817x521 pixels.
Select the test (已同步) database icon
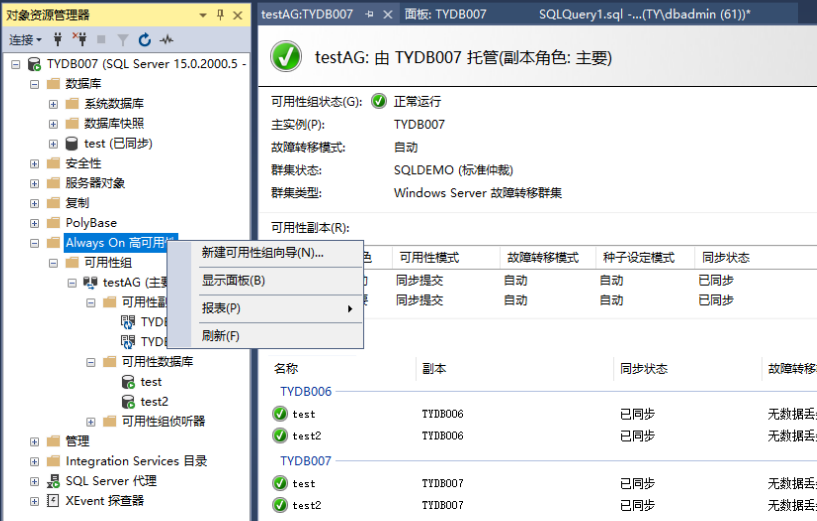point(72,144)
